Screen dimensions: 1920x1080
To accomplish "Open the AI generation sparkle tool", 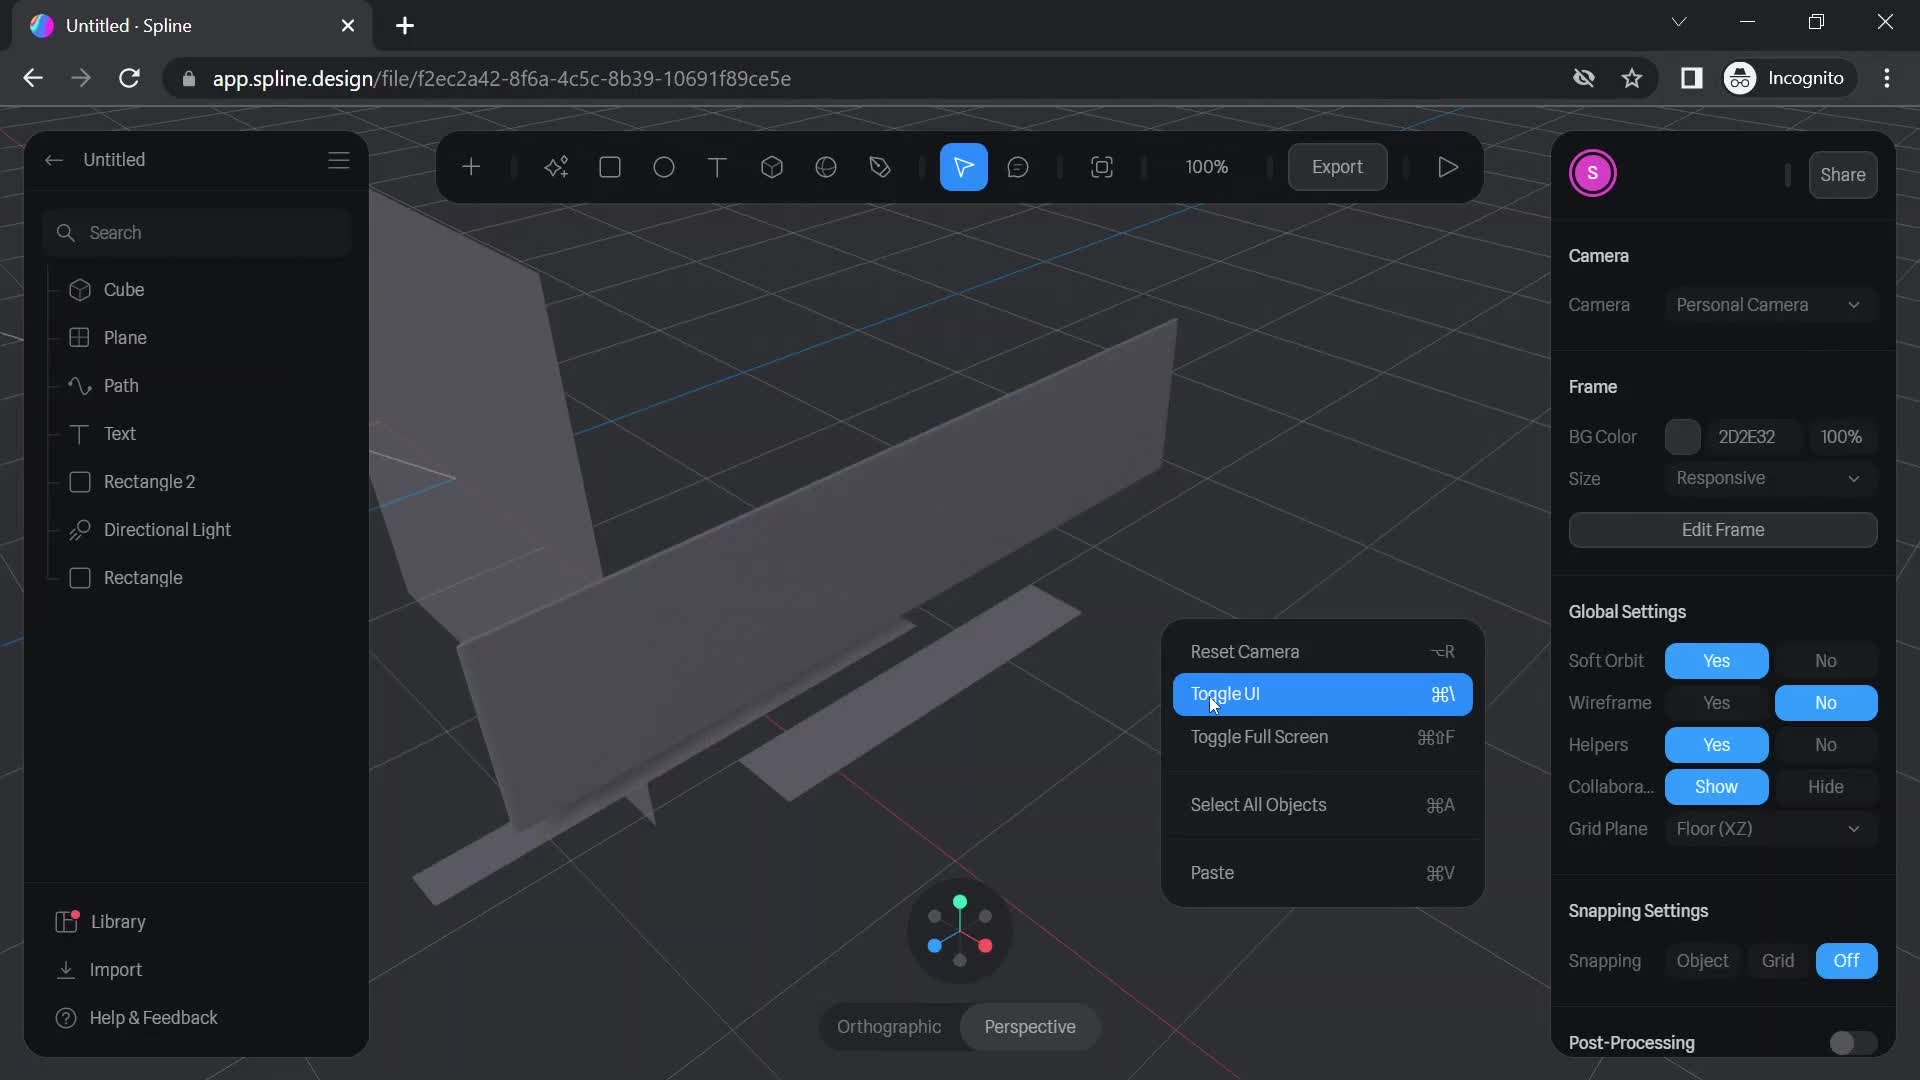I will click(x=556, y=167).
